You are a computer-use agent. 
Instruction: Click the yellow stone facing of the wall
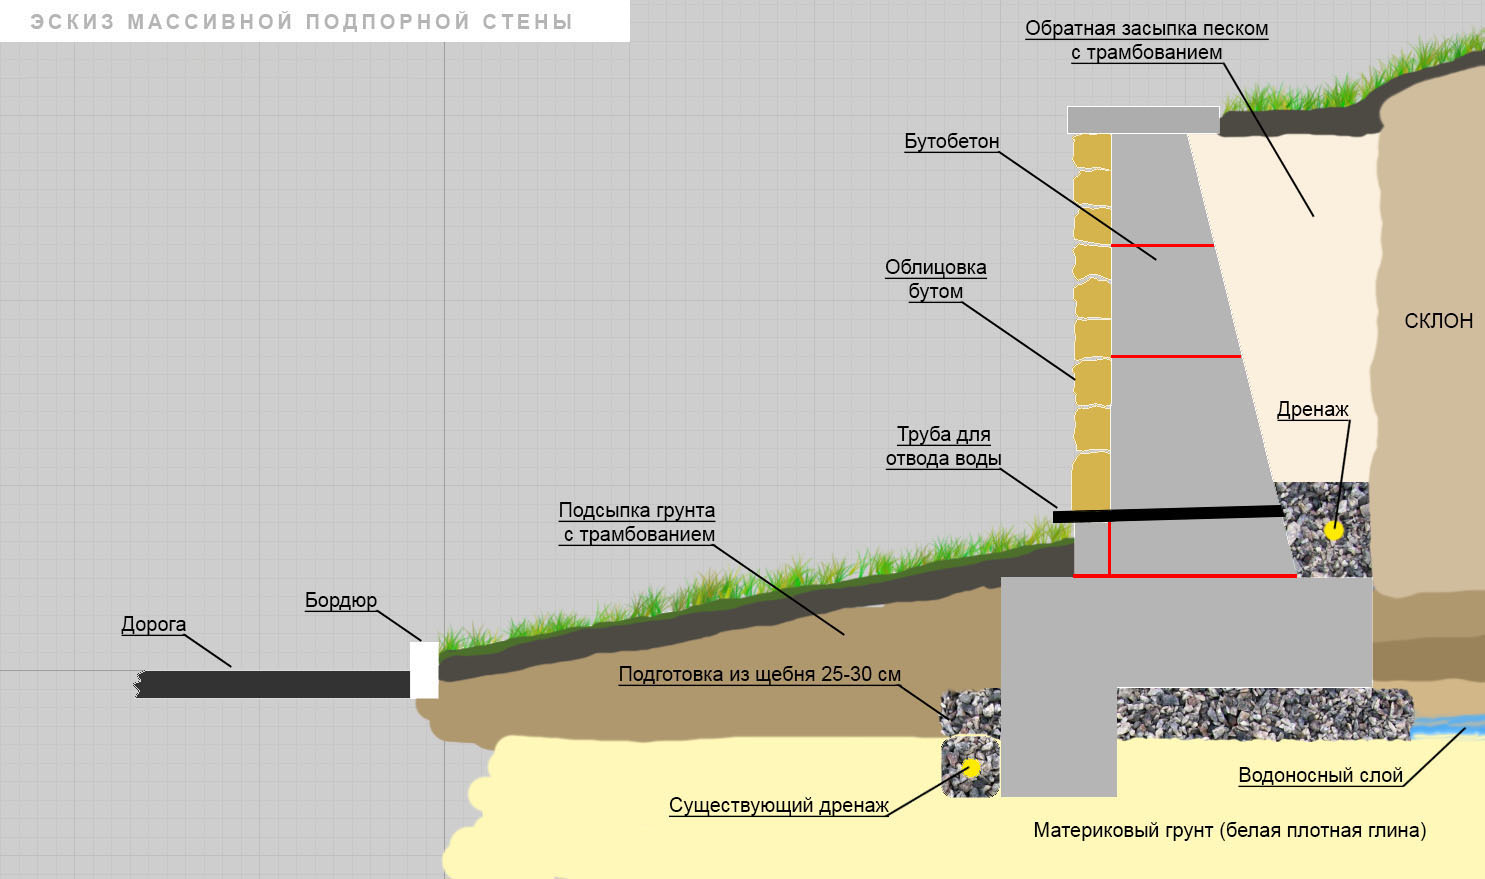(x=1091, y=322)
